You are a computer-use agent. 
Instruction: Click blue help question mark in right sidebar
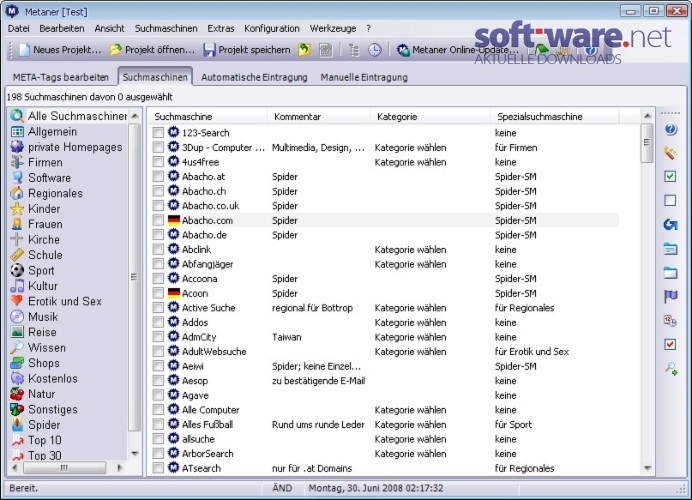670,129
